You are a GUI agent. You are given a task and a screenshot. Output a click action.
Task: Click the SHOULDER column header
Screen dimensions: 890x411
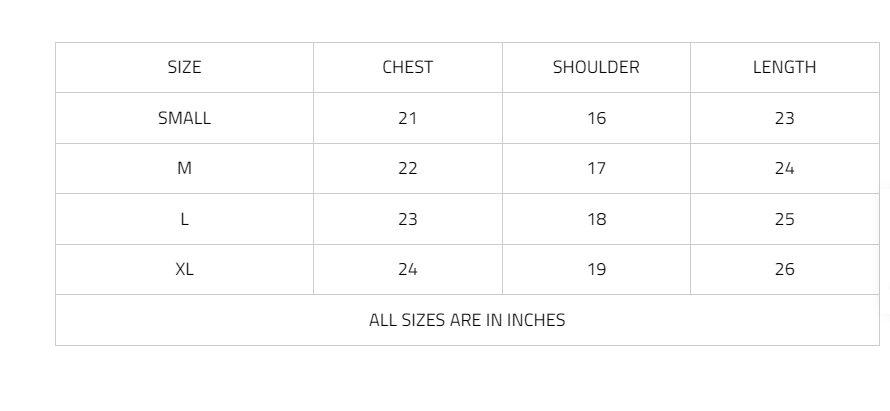coord(596,67)
